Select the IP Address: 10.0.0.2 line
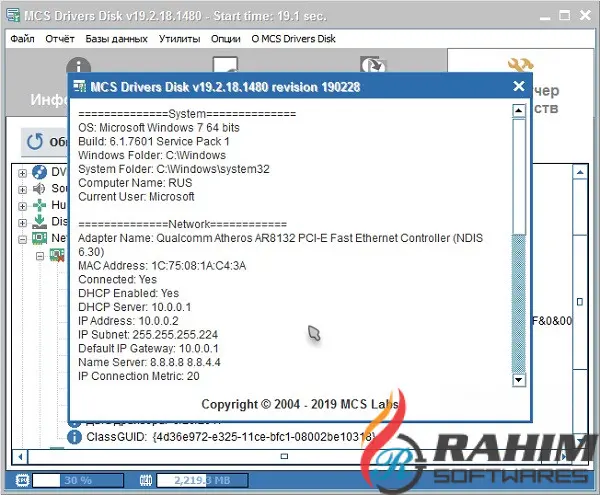 [128, 321]
